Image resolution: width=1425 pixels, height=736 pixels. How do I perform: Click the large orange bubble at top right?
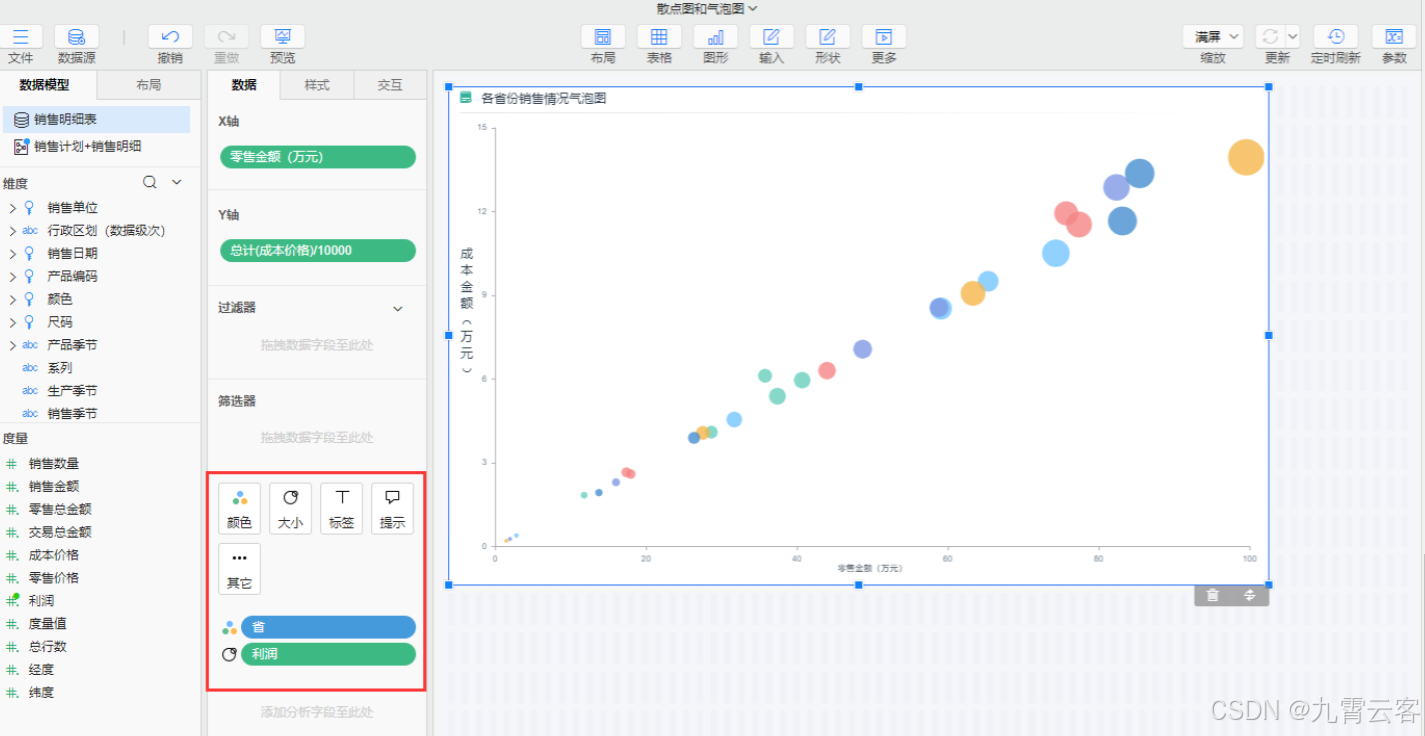click(x=1246, y=157)
